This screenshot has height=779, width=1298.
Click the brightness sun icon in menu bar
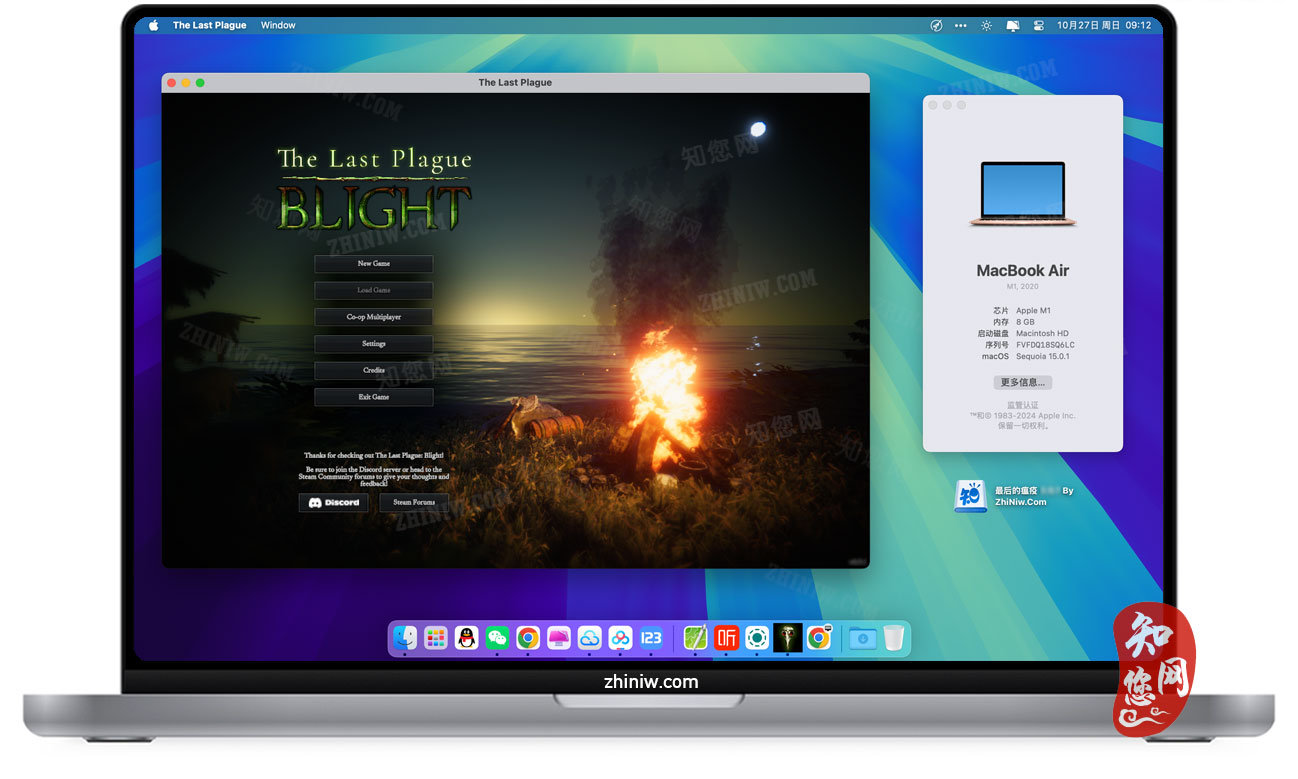(x=986, y=25)
